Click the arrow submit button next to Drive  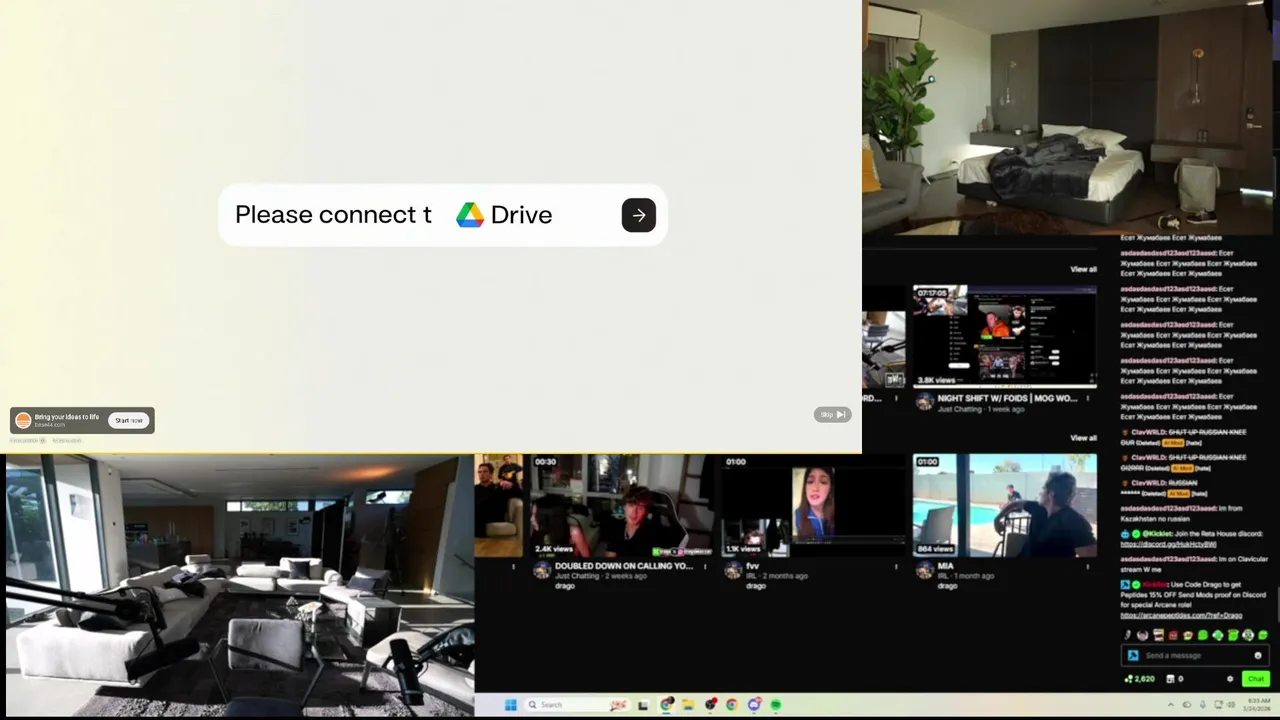(x=638, y=215)
